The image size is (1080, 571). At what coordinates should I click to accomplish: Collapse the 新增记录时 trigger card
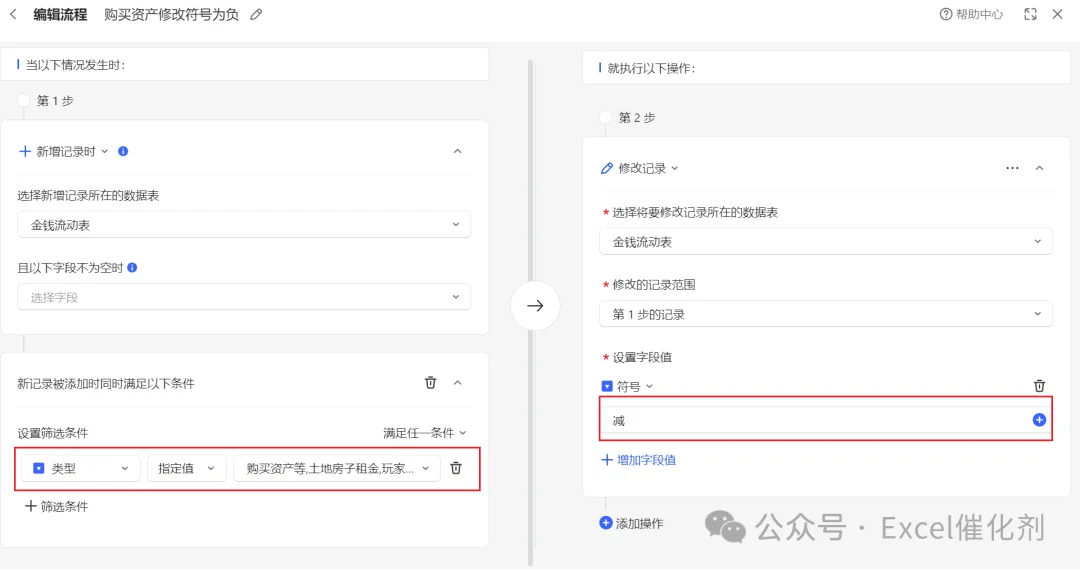pos(457,152)
